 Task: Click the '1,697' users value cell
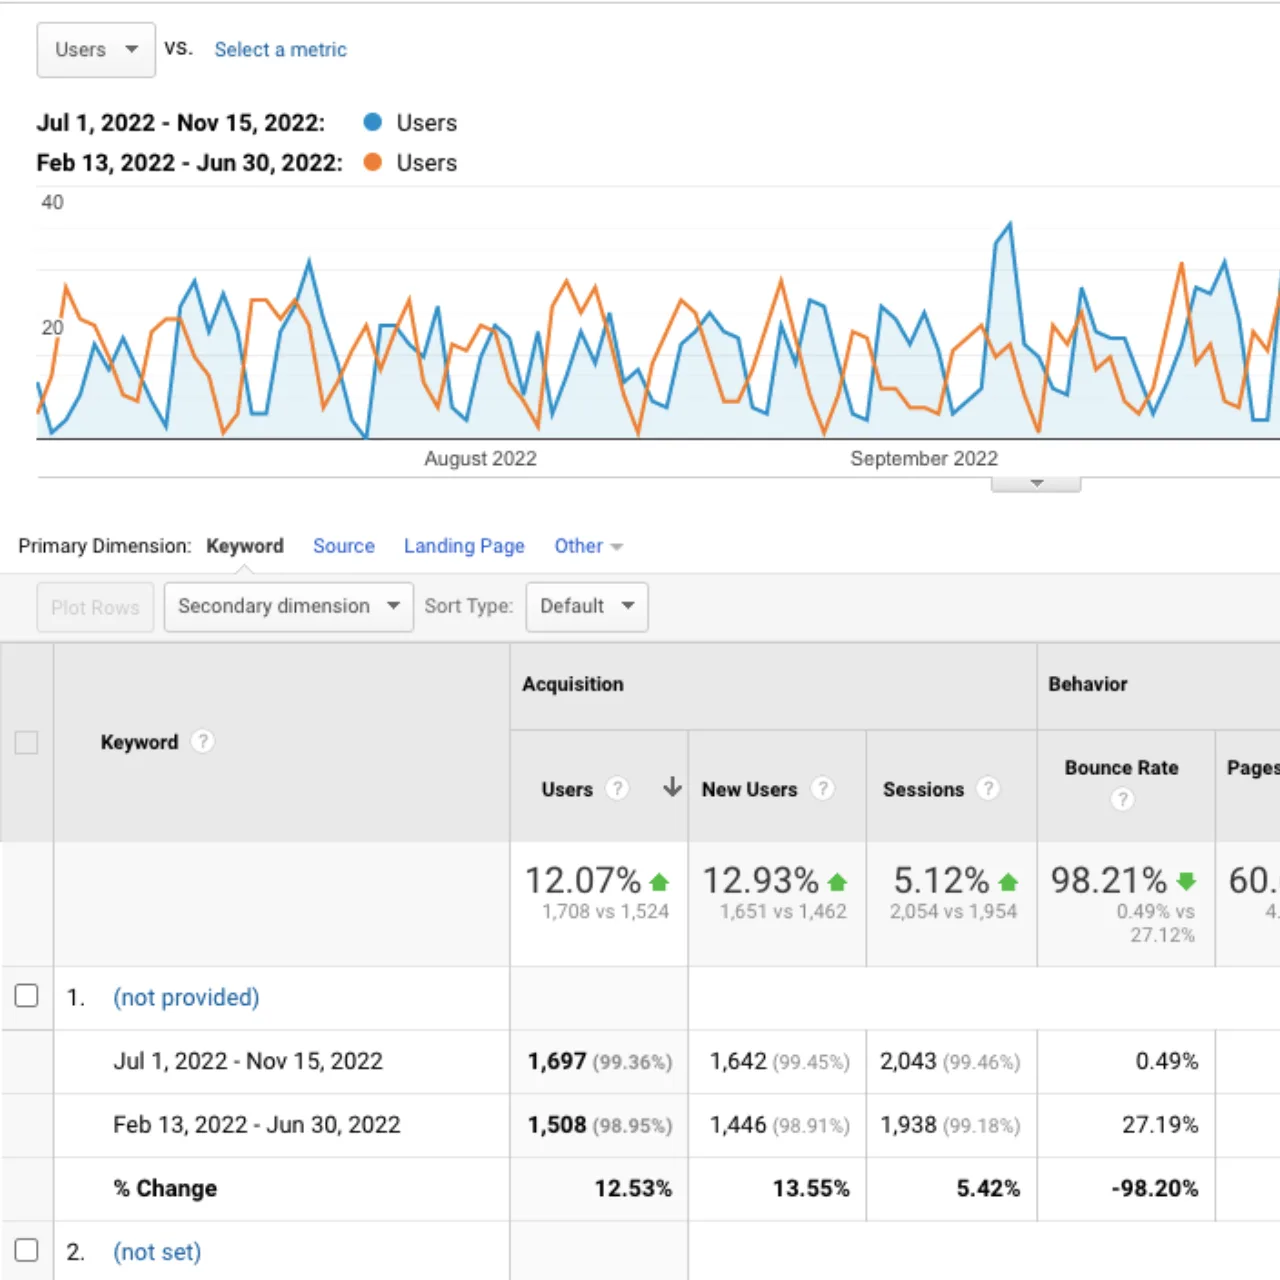pos(599,1061)
